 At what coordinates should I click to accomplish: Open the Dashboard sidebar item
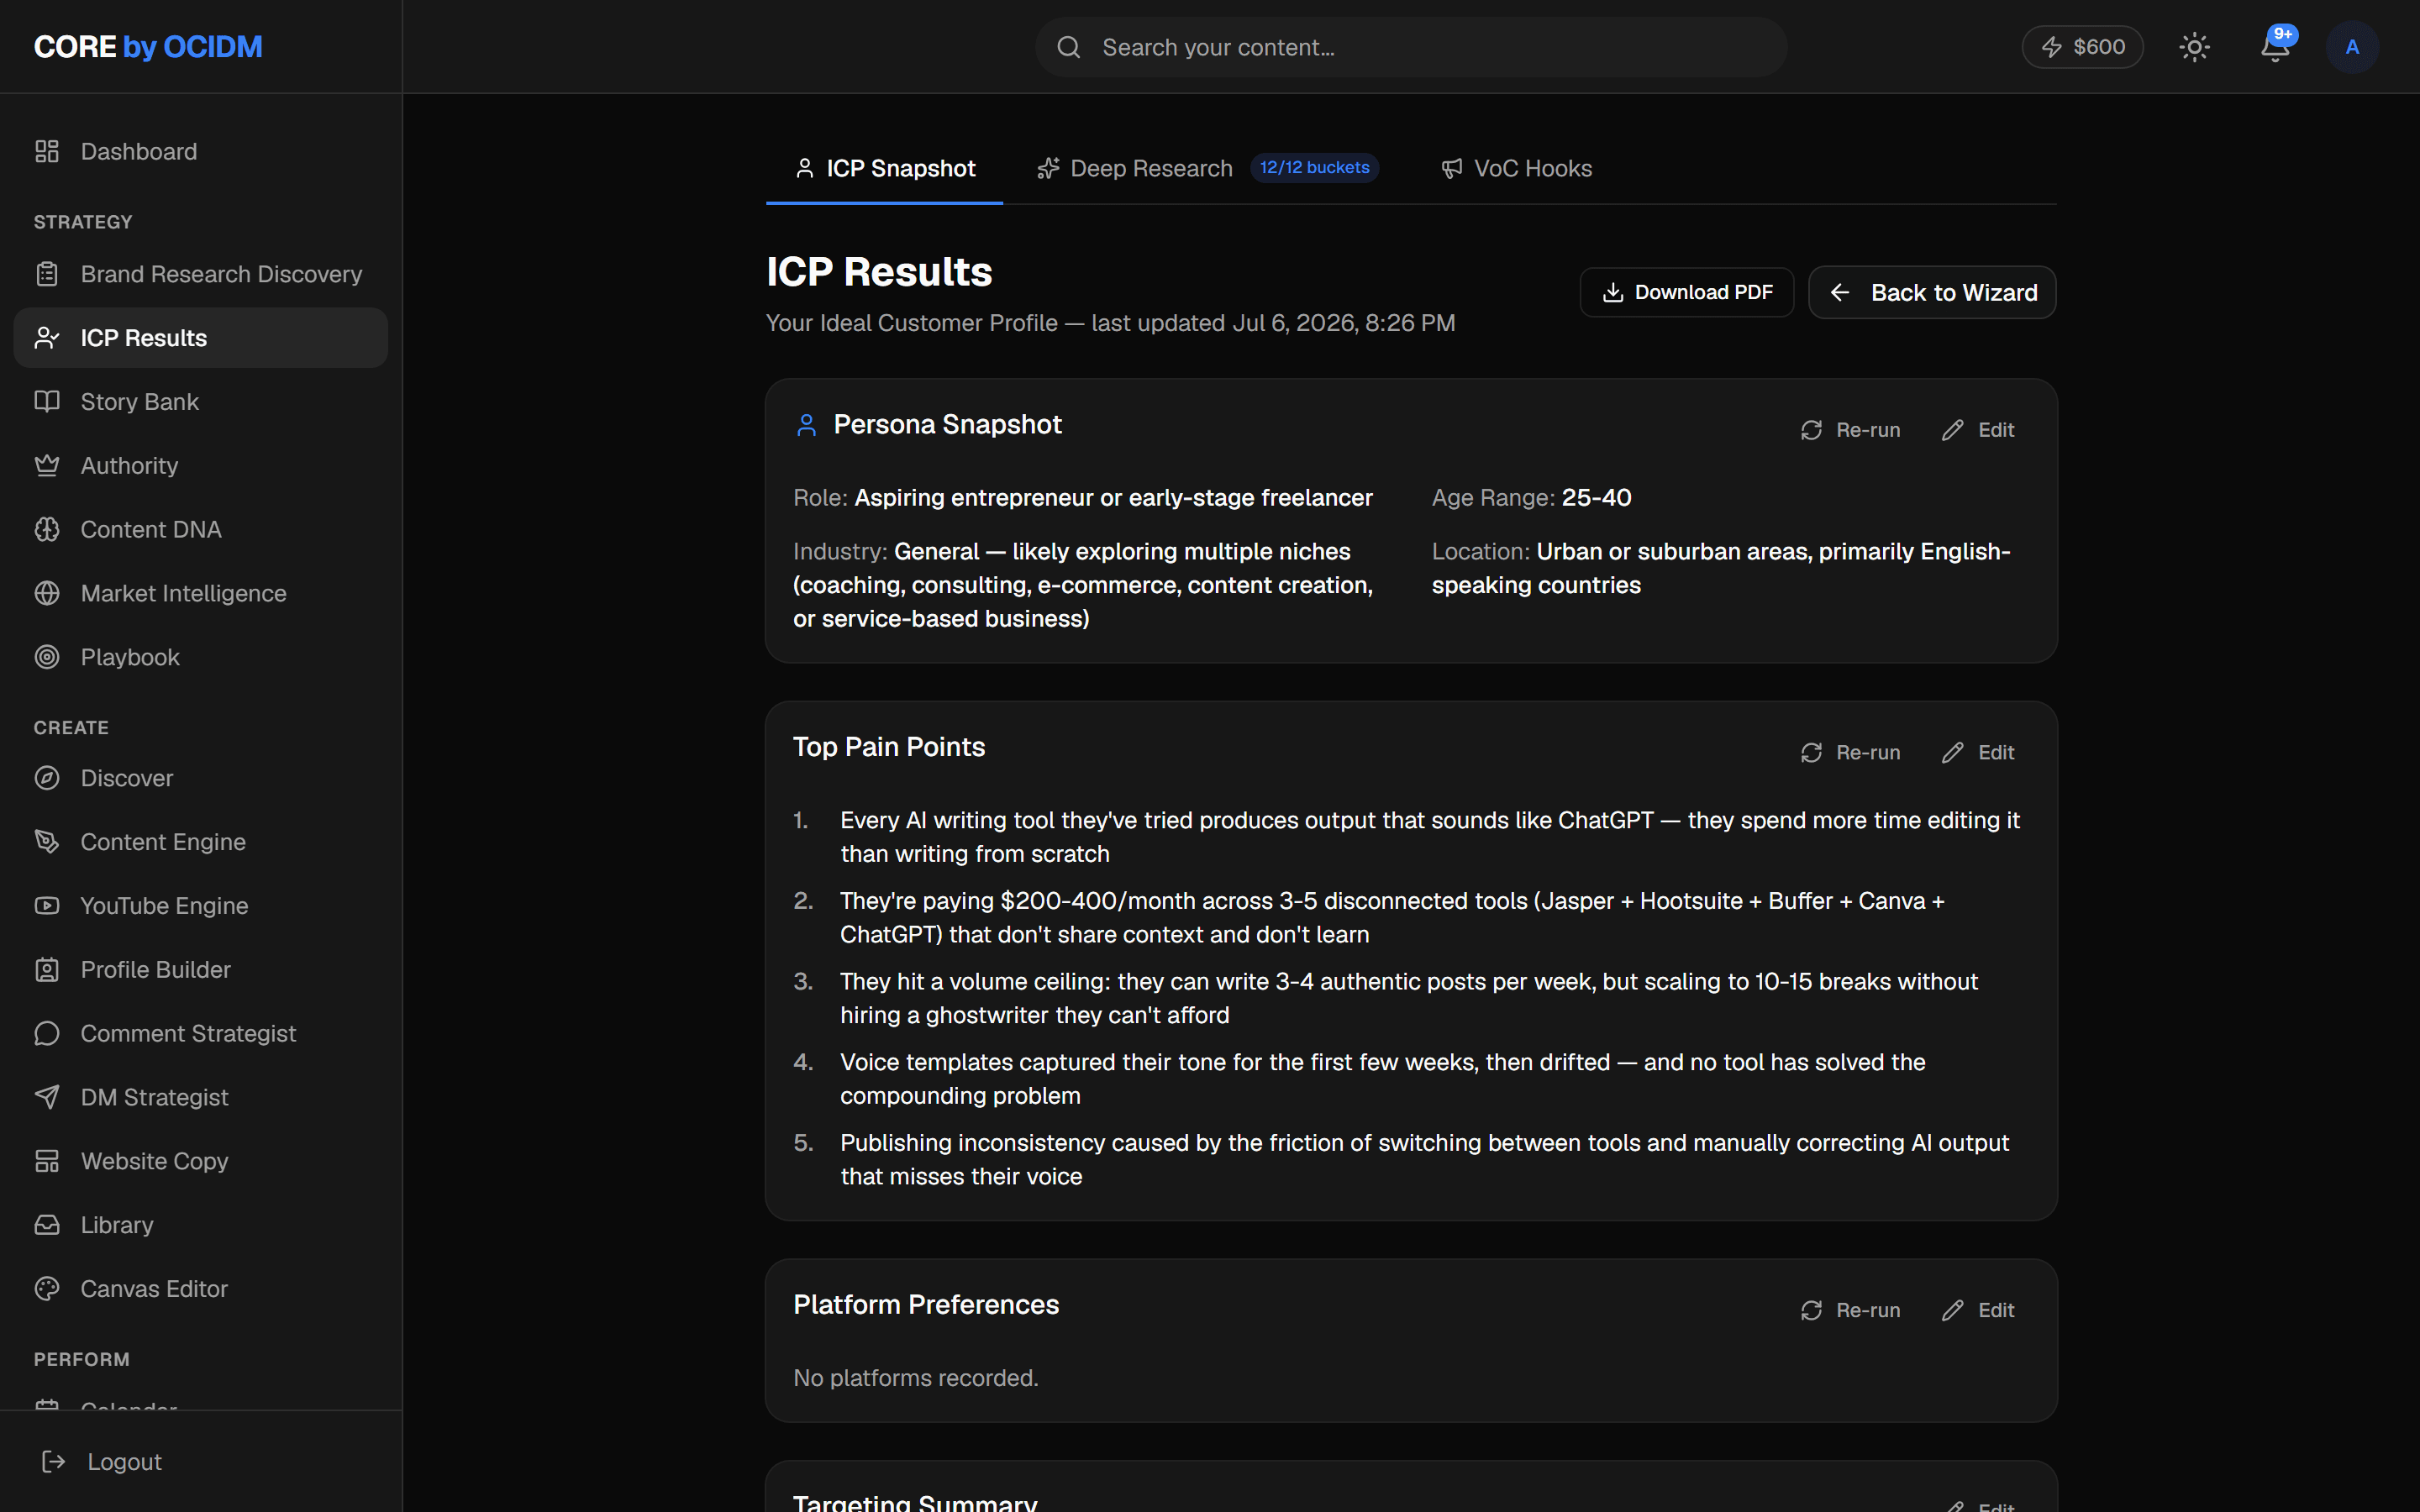pos(200,151)
